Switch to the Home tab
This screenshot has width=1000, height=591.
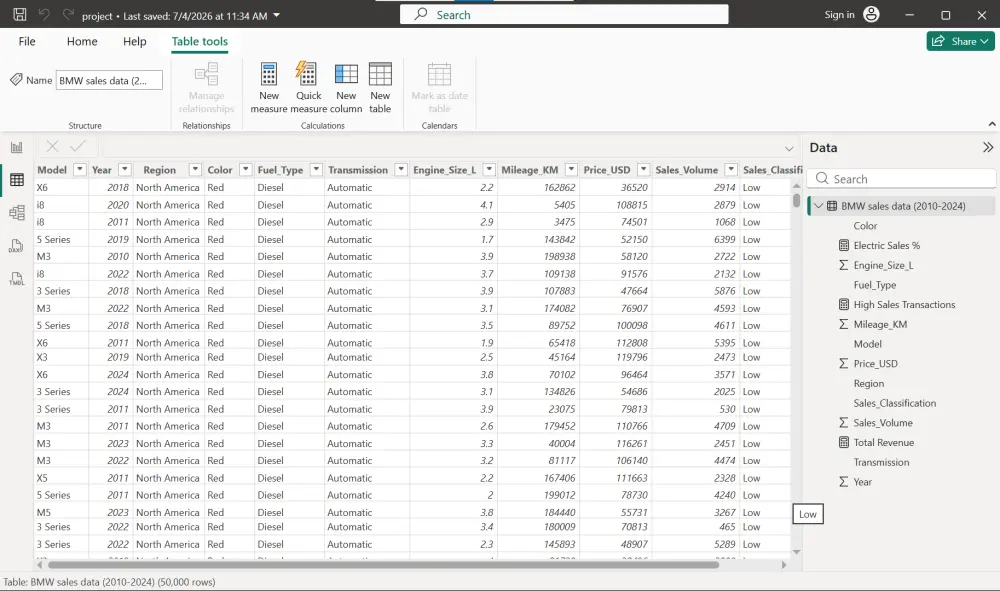pyautogui.click(x=82, y=41)
